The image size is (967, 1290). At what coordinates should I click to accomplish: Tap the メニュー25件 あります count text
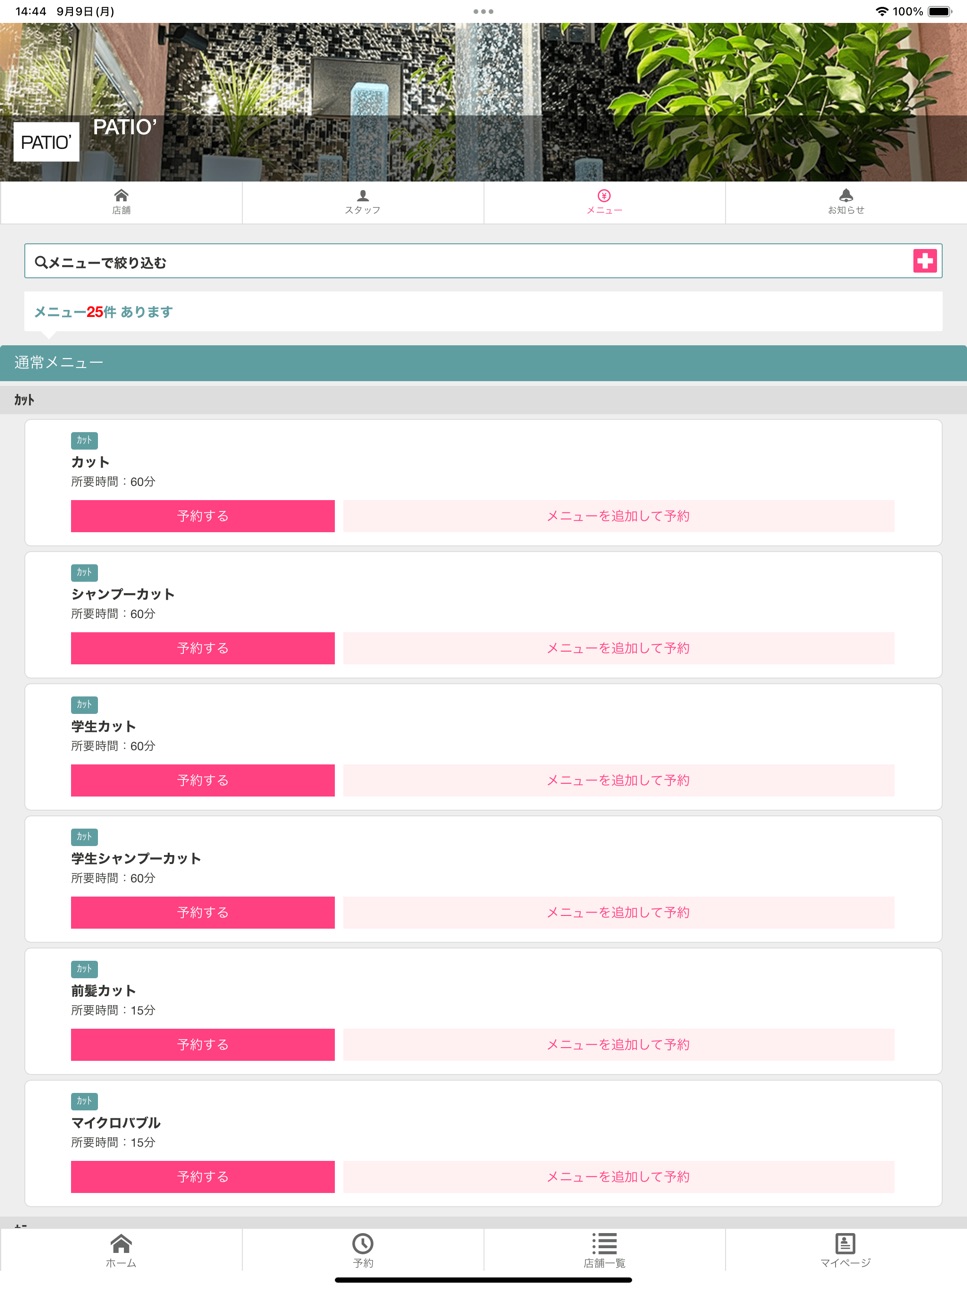coord(103,312)
